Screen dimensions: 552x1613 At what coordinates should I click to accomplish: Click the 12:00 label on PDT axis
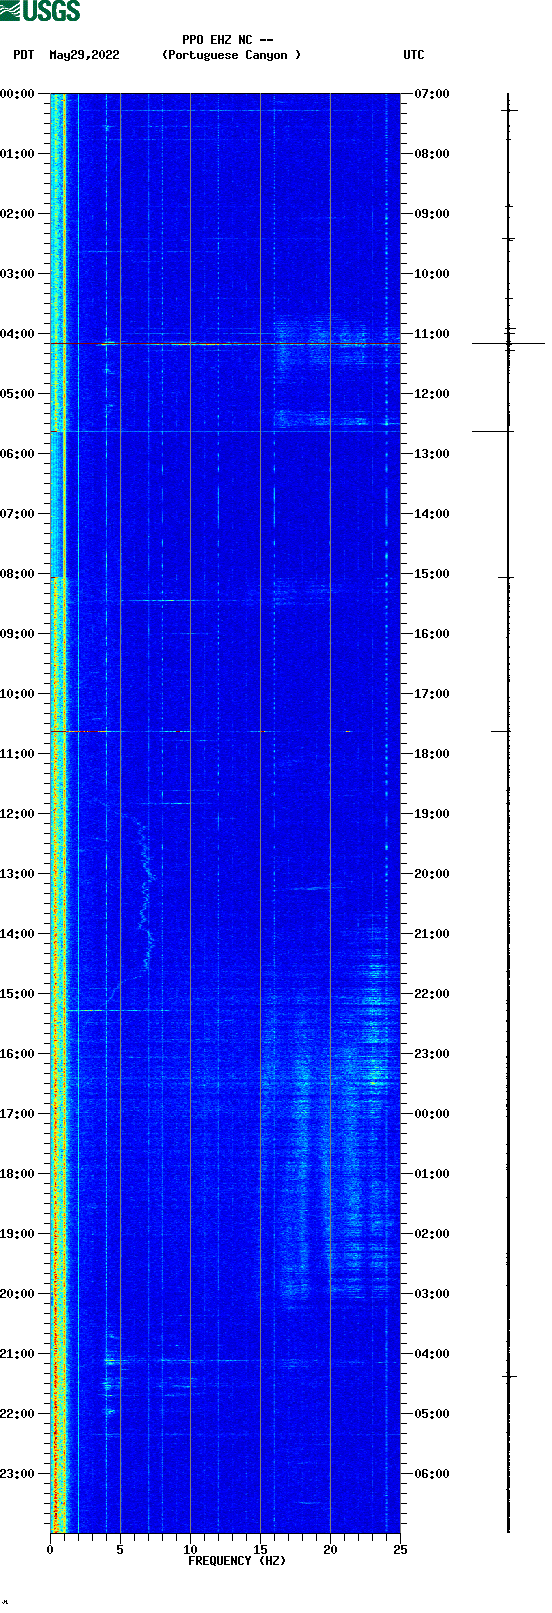click(18, 814)
